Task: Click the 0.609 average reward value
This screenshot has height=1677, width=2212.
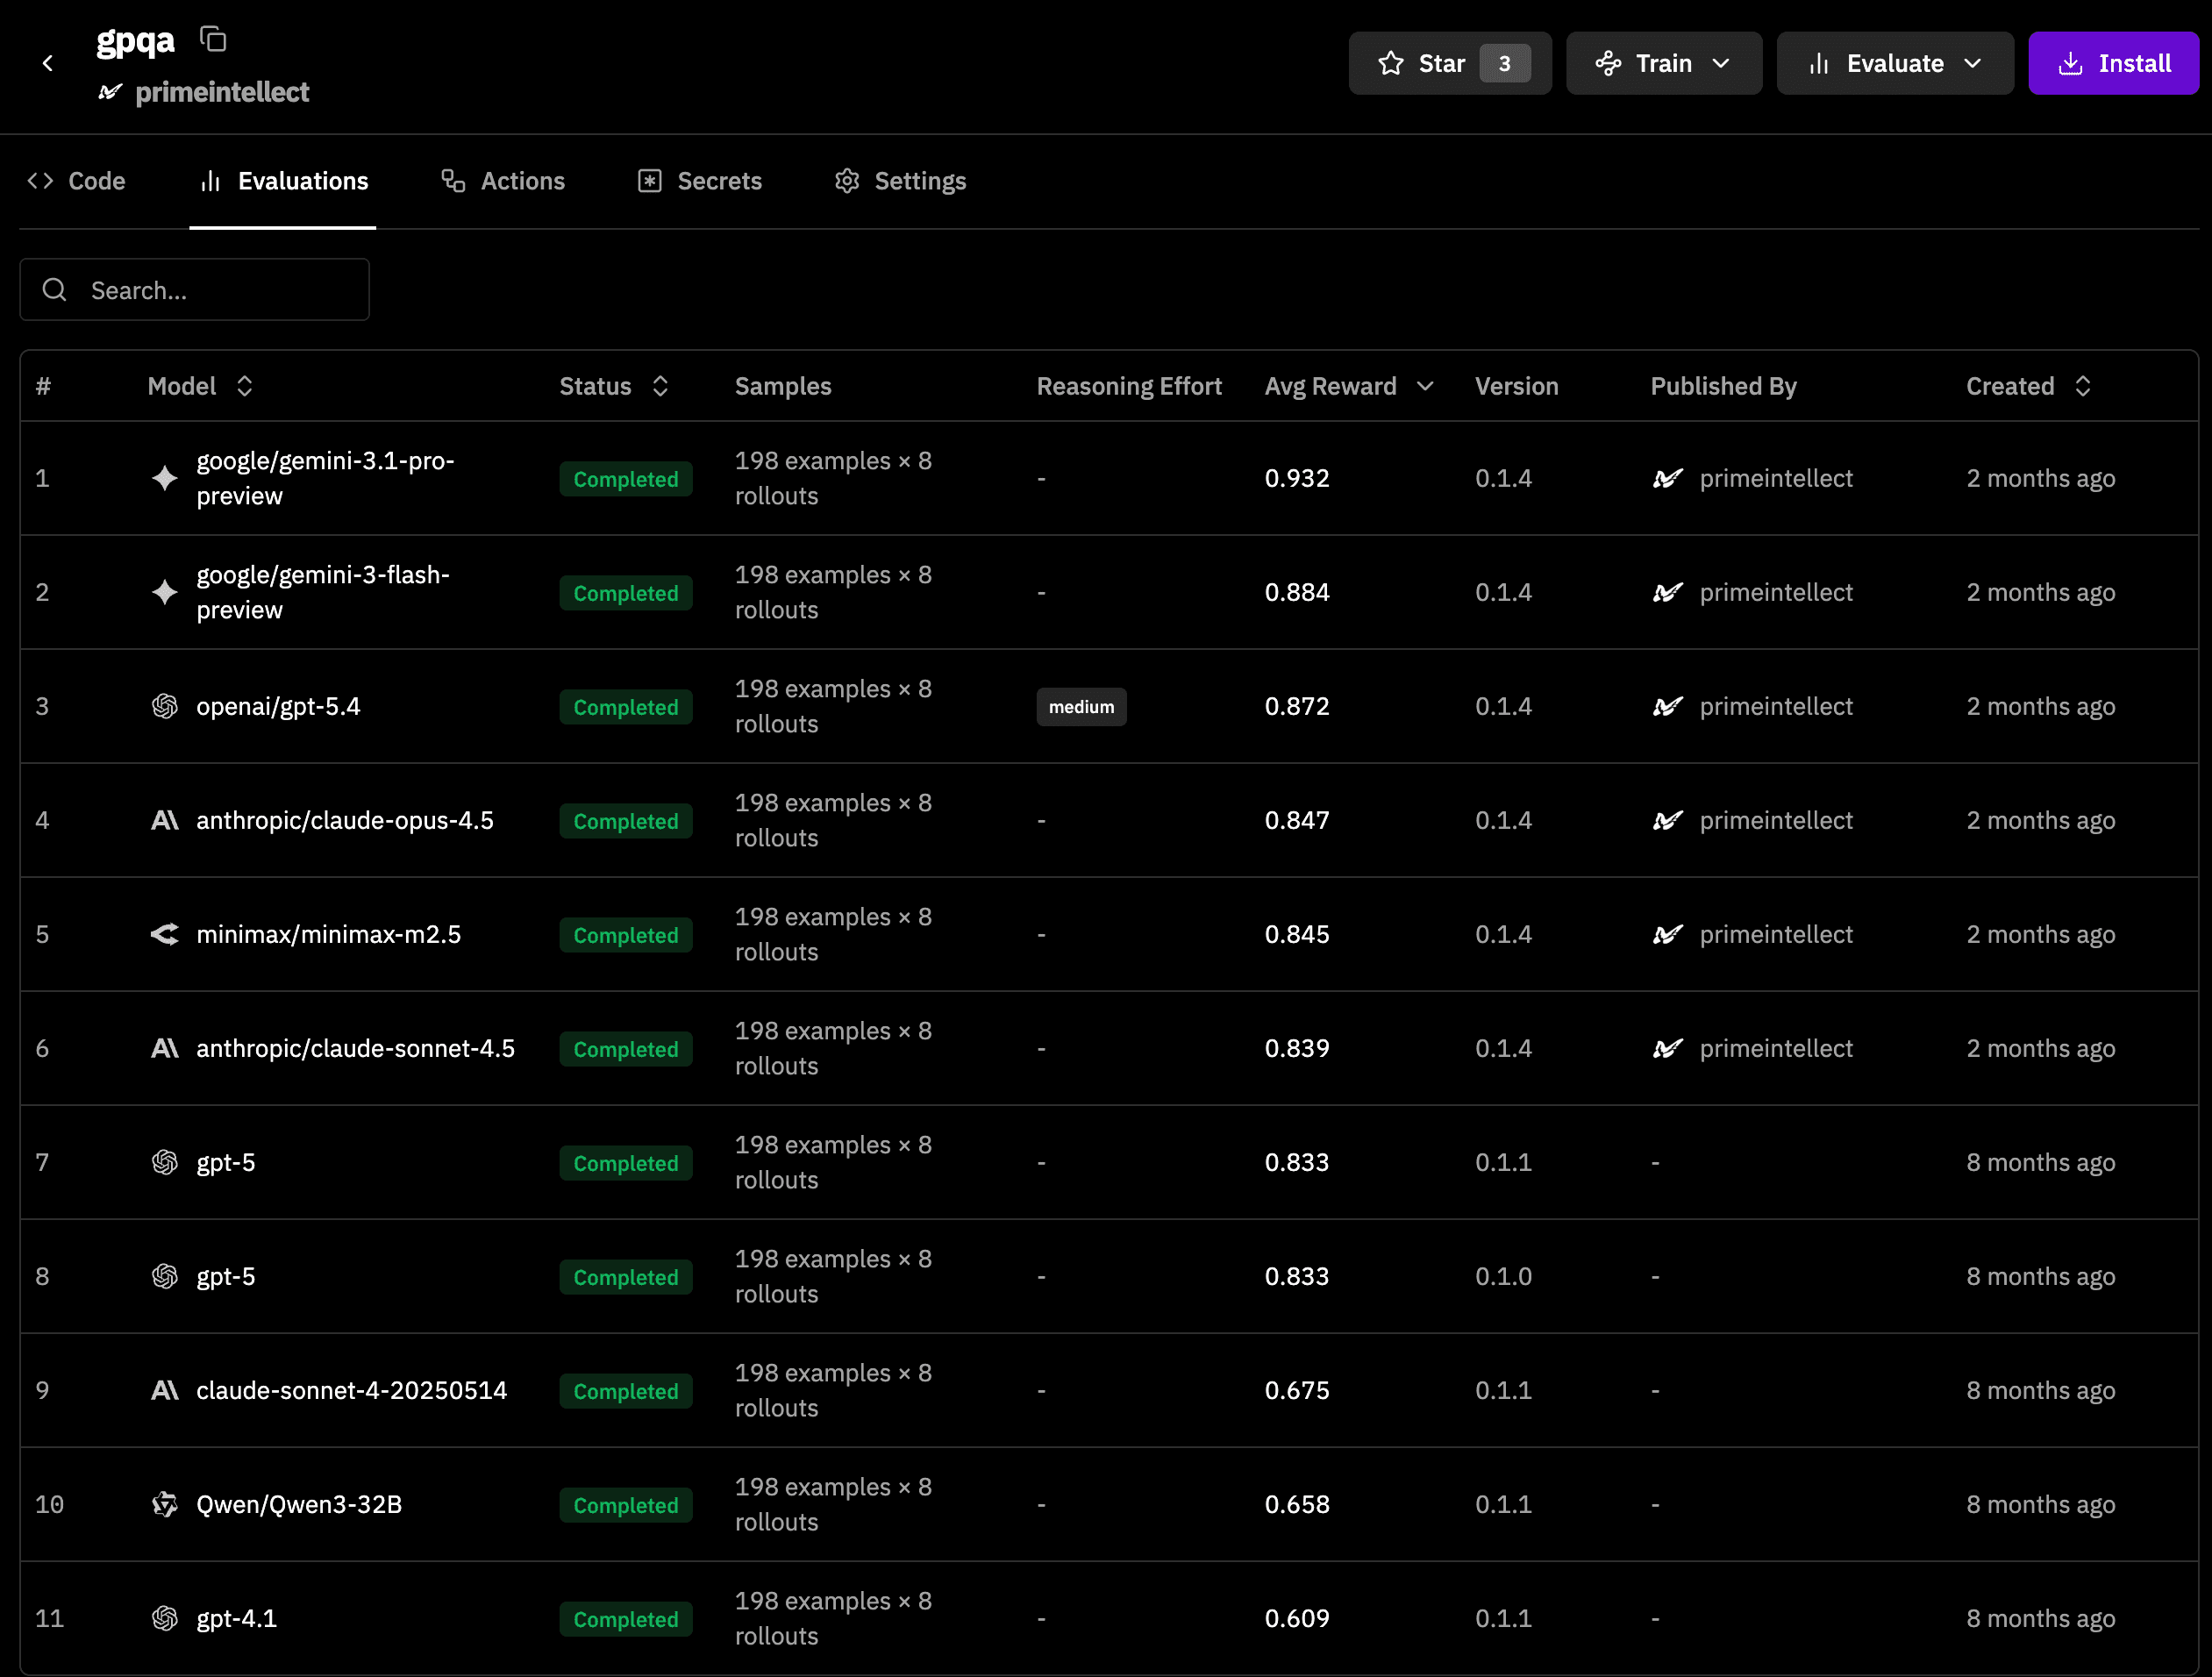Action: coord(1297,1618)
